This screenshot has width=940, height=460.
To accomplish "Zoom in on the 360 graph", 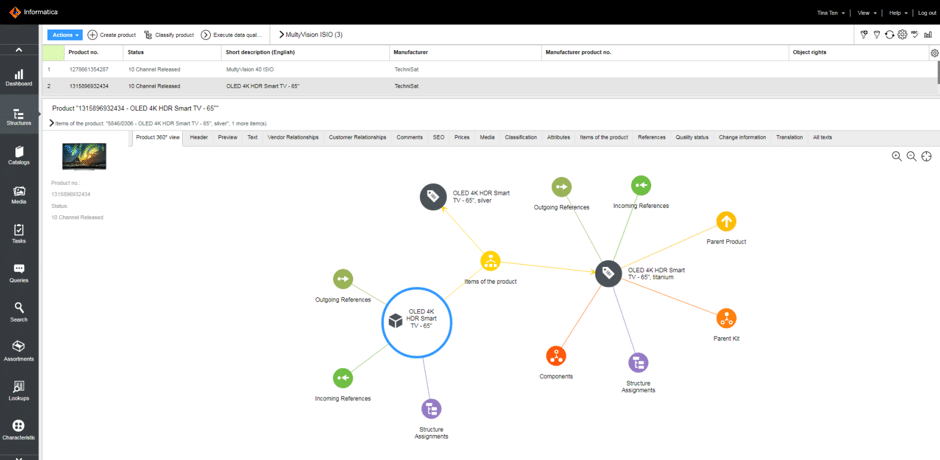I will coord(897,156).
